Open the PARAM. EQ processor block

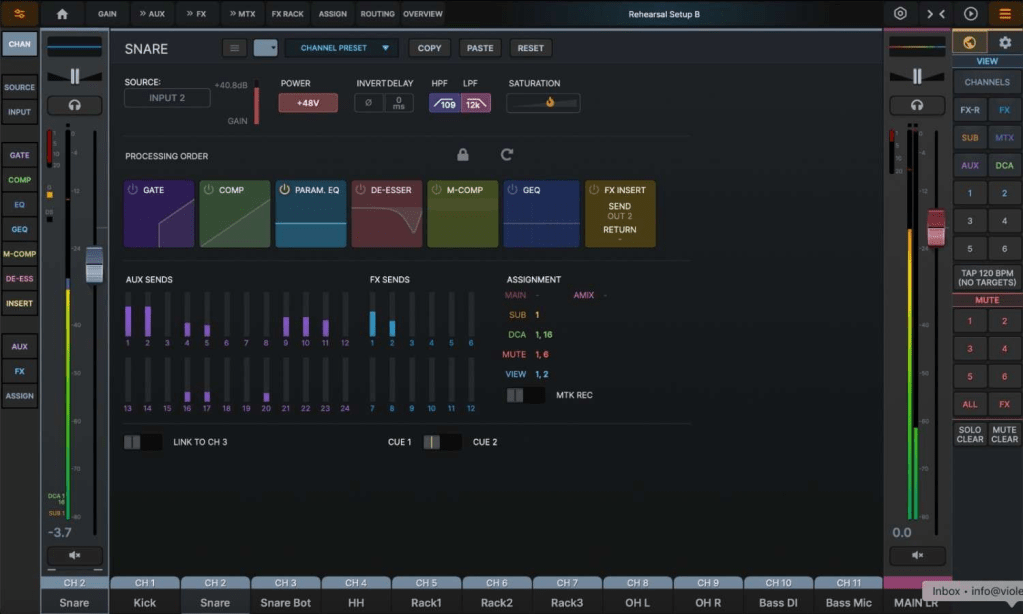coord(310,213)
